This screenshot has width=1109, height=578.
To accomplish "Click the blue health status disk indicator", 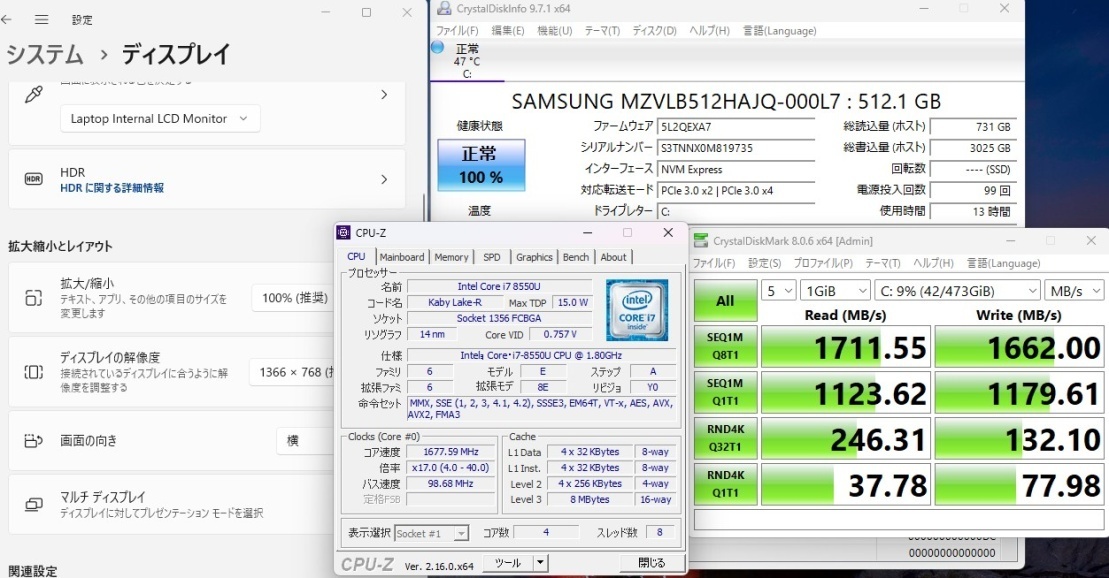I will 438,47.
